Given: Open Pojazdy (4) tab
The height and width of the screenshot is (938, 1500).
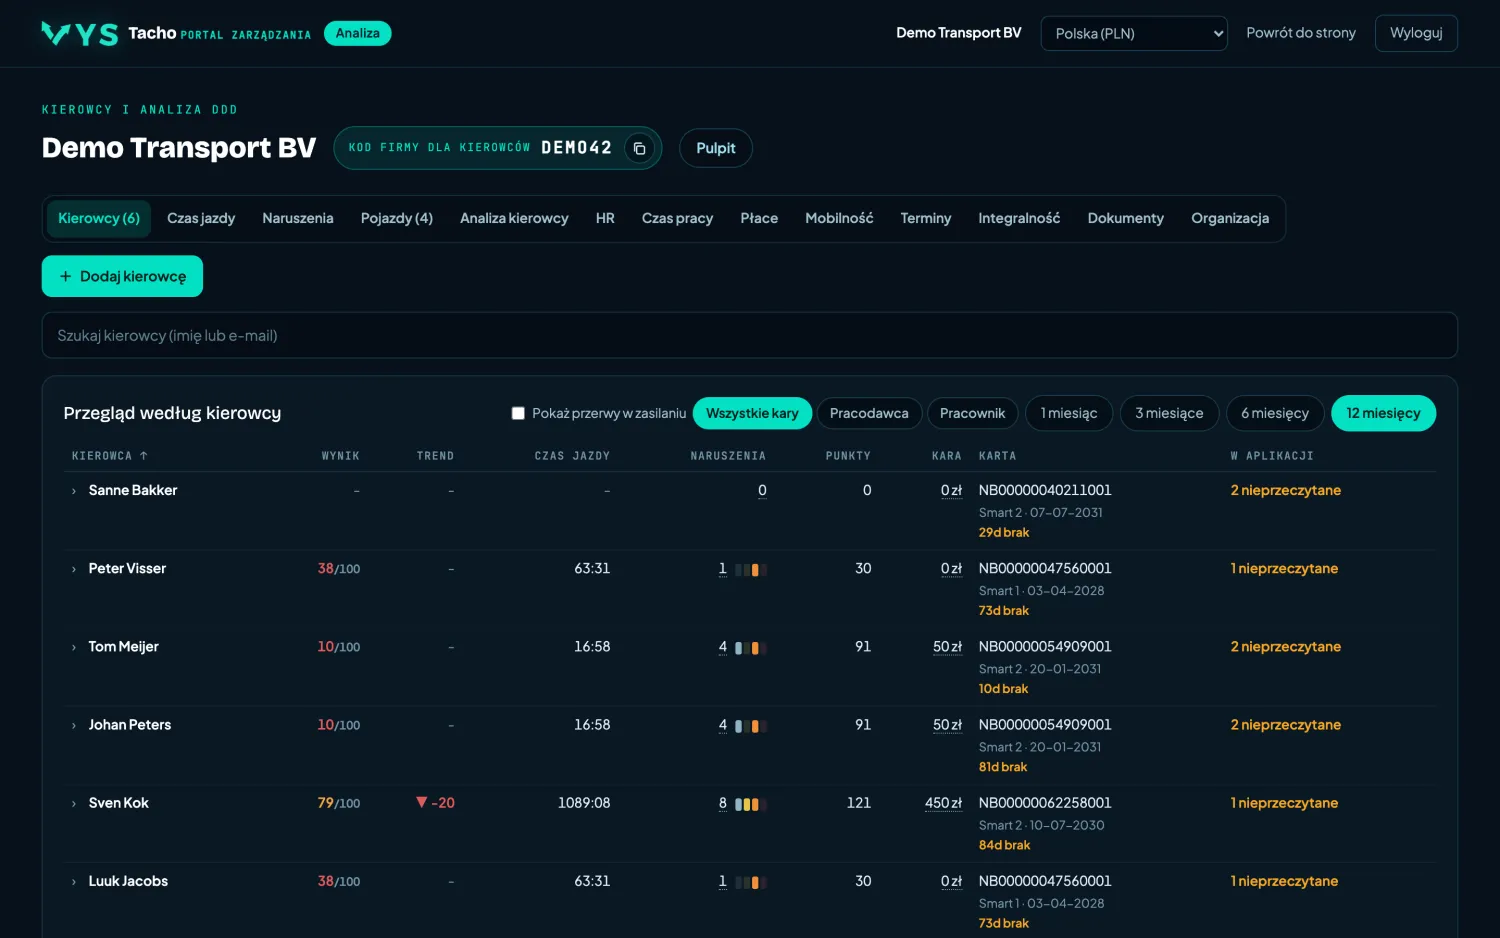Looking at the screenshot, I should click(397, 218).
